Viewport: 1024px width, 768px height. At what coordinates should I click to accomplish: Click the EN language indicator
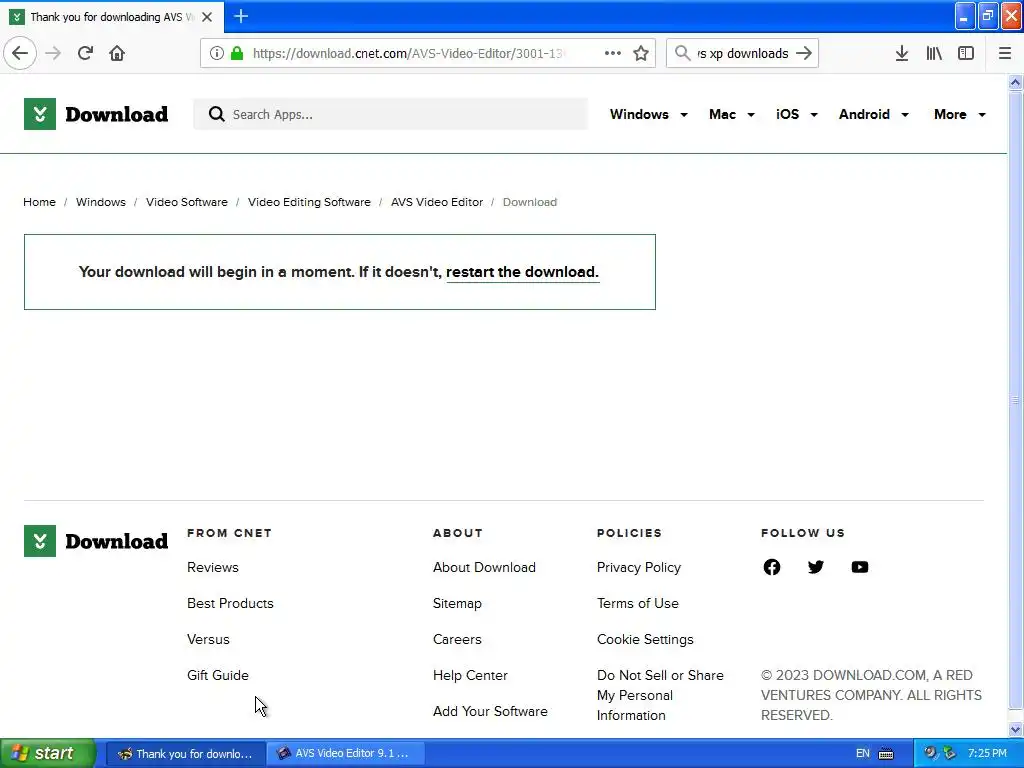coord(863,754)
